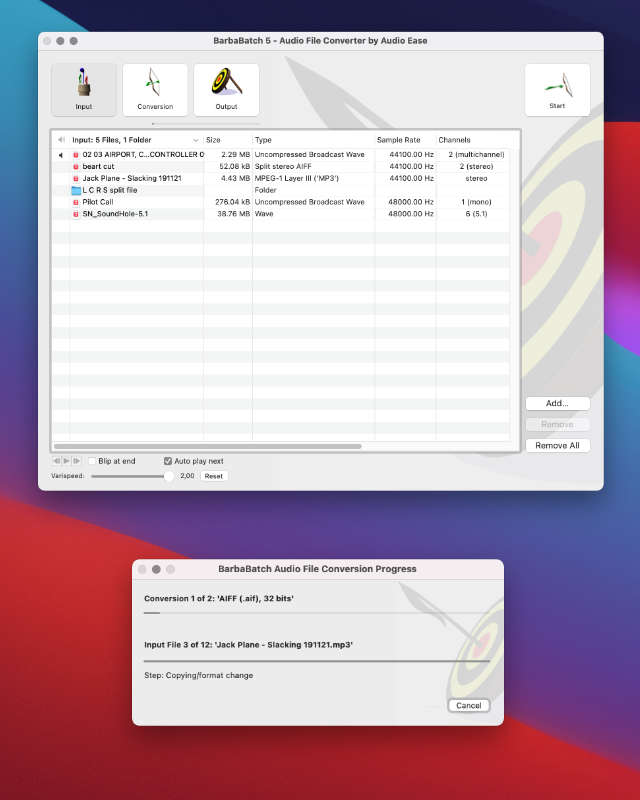
Task: Click red file icon of Pilot Call
Action: [76, 202]
